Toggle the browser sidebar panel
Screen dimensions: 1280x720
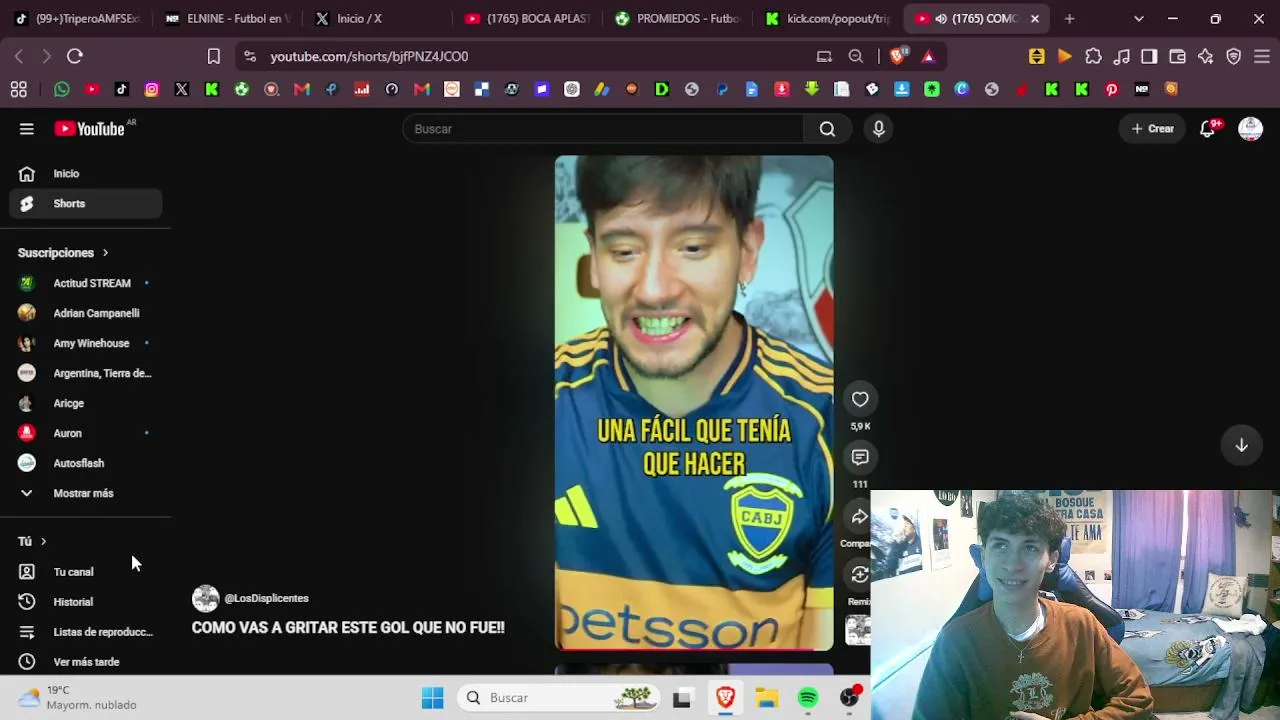(1149, 57)
